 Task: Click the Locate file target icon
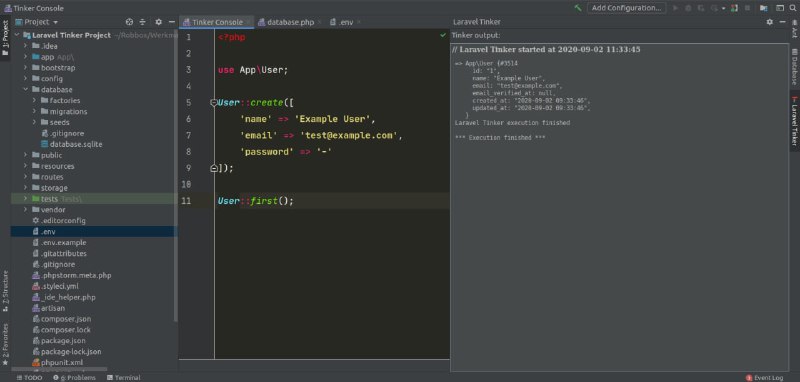pos(129,22)
